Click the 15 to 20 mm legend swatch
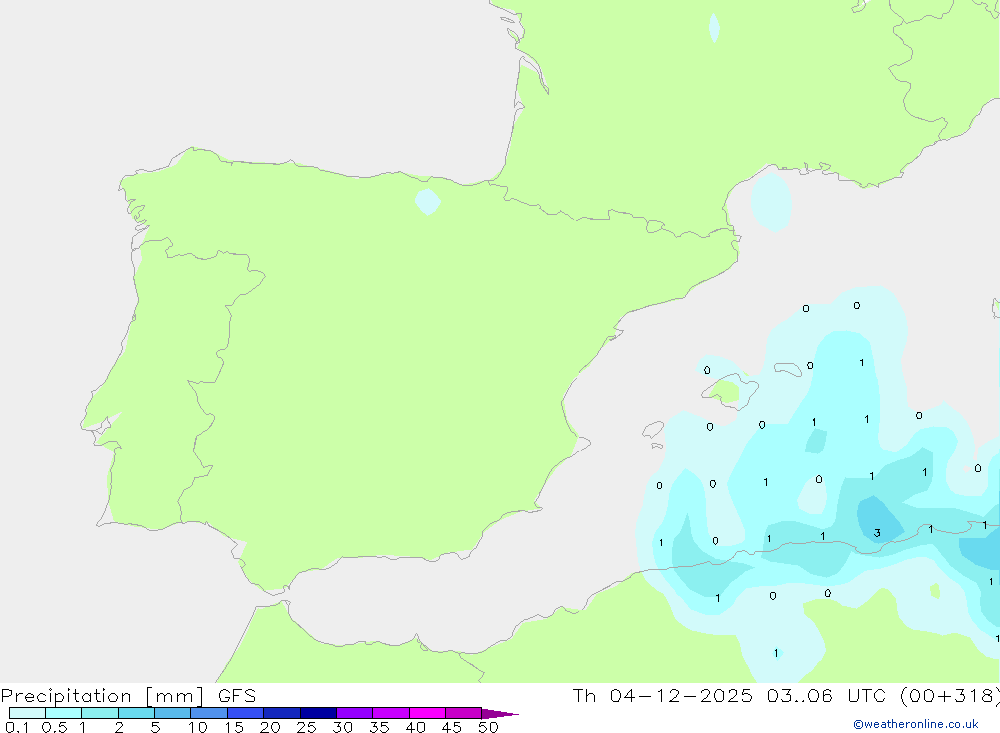Viewport: 1000px width, 733px height. 245,713
